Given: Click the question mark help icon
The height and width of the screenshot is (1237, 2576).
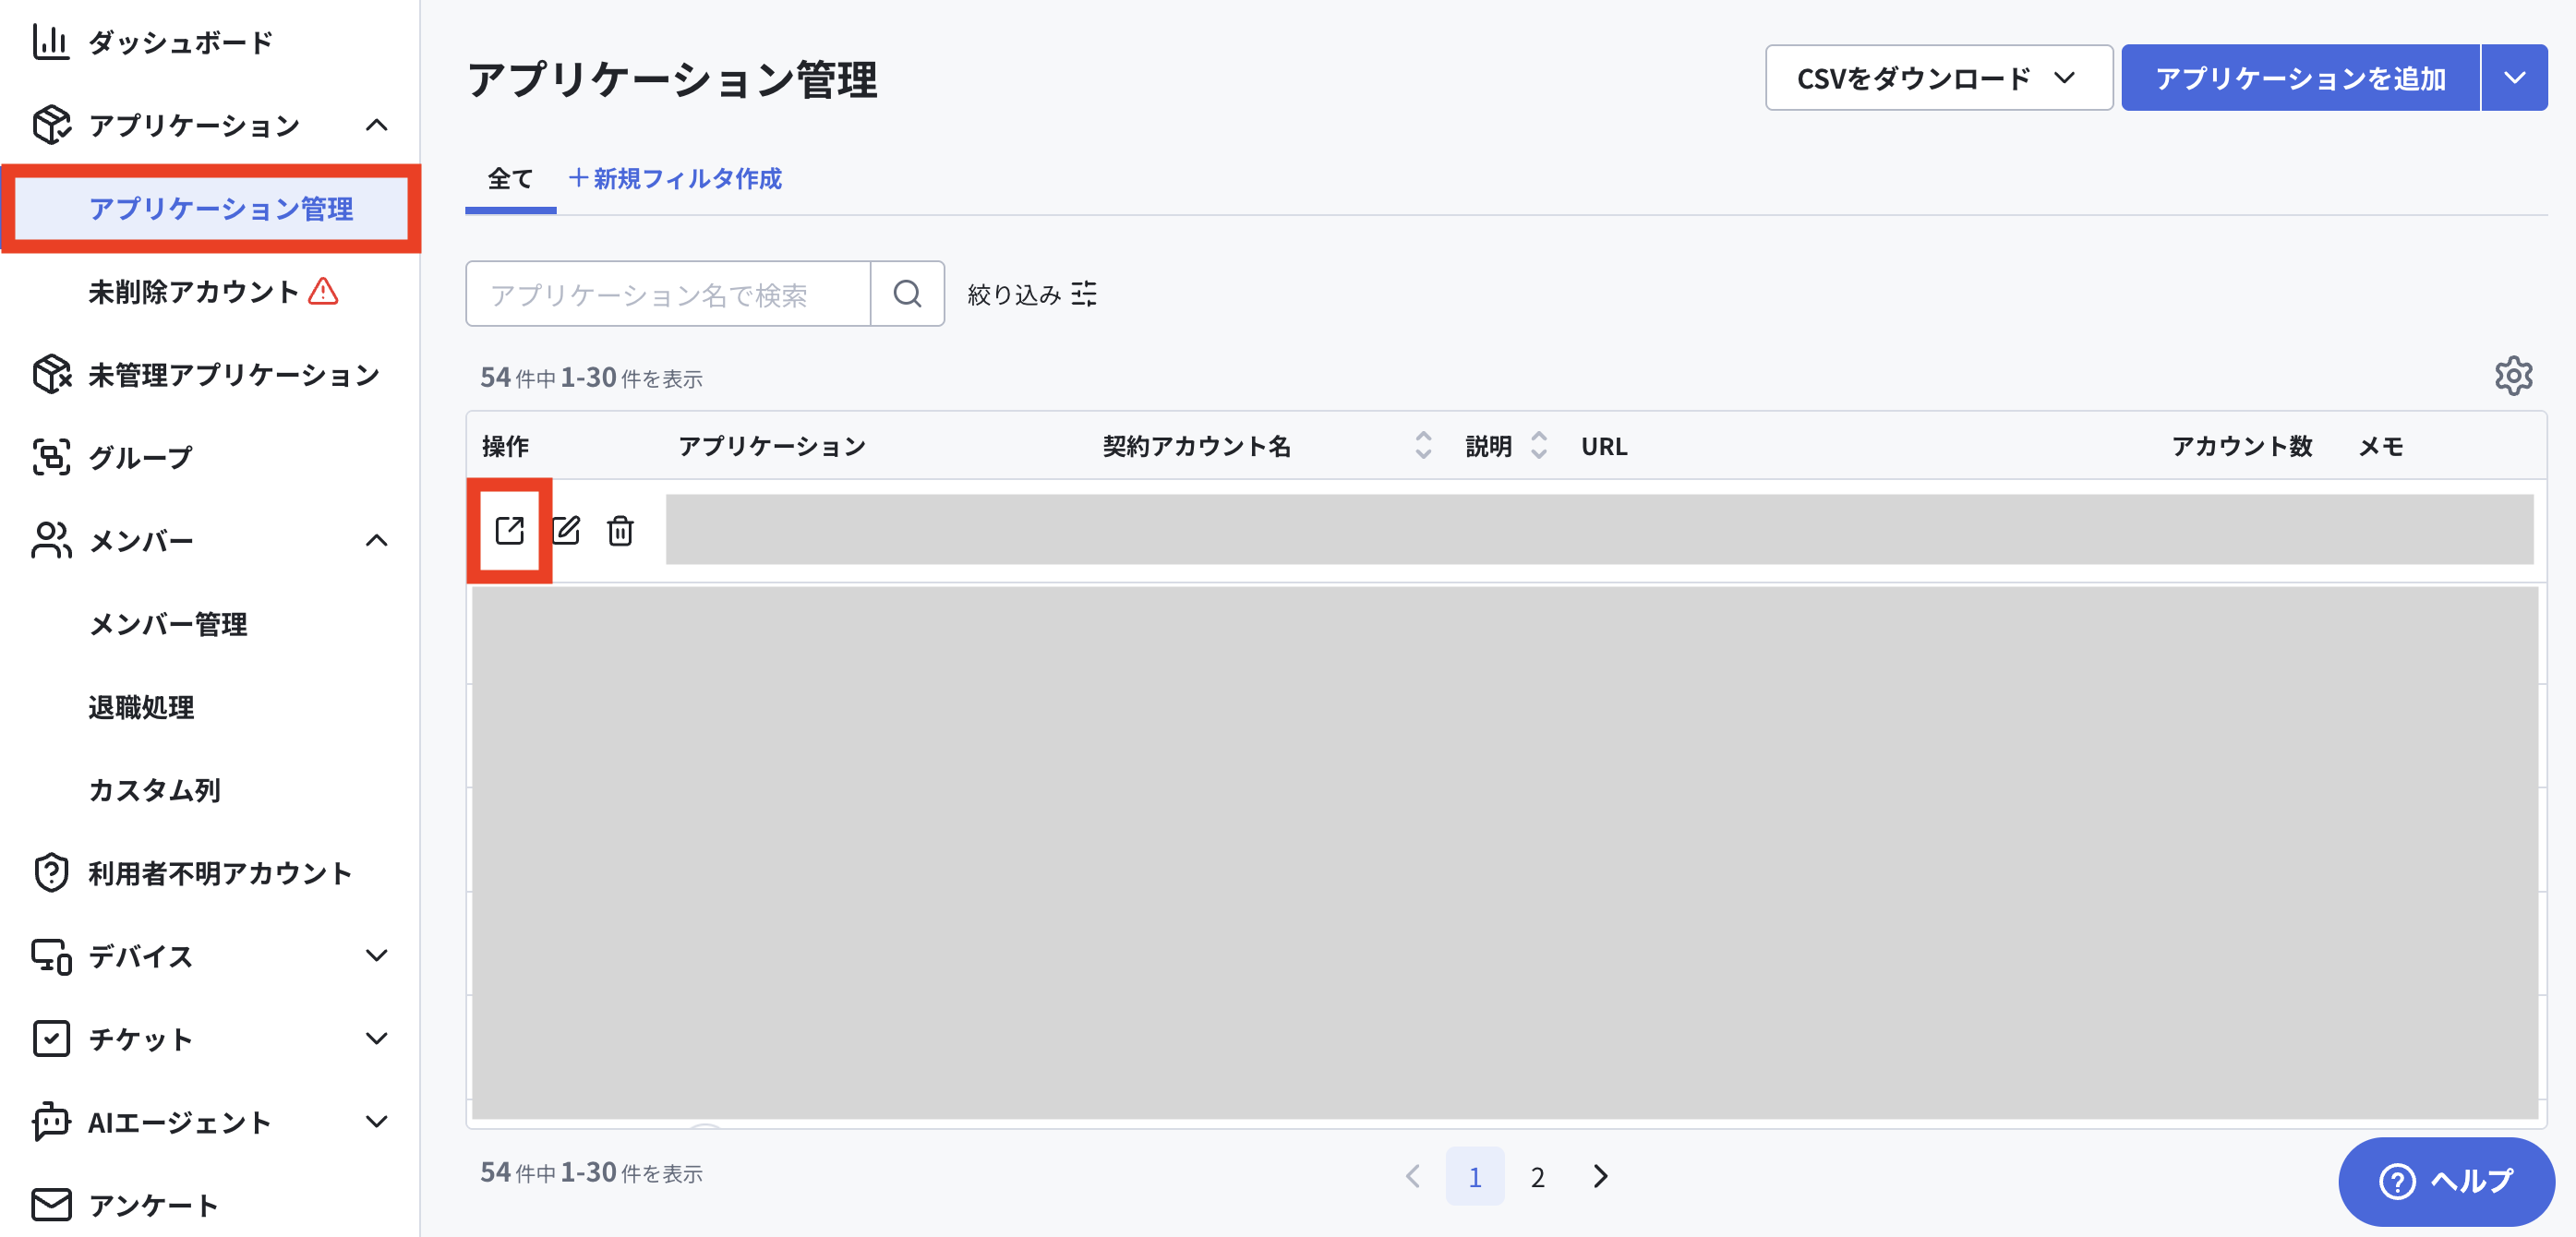Looking at the screenshot, I should pyautogui.click(x=2396, y=1181).
